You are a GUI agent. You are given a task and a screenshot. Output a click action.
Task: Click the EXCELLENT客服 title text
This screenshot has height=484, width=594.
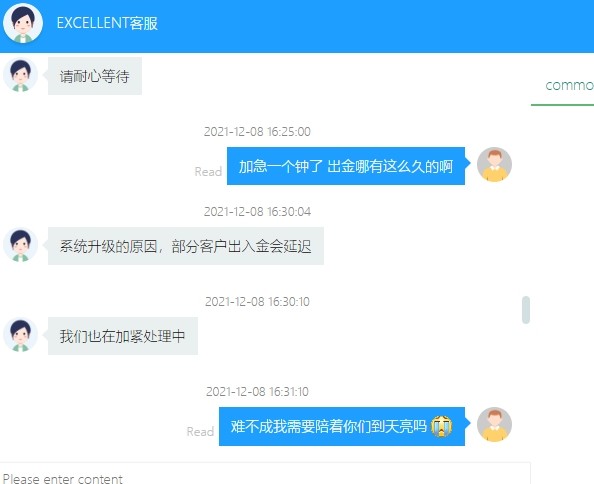tap(107, 23)
